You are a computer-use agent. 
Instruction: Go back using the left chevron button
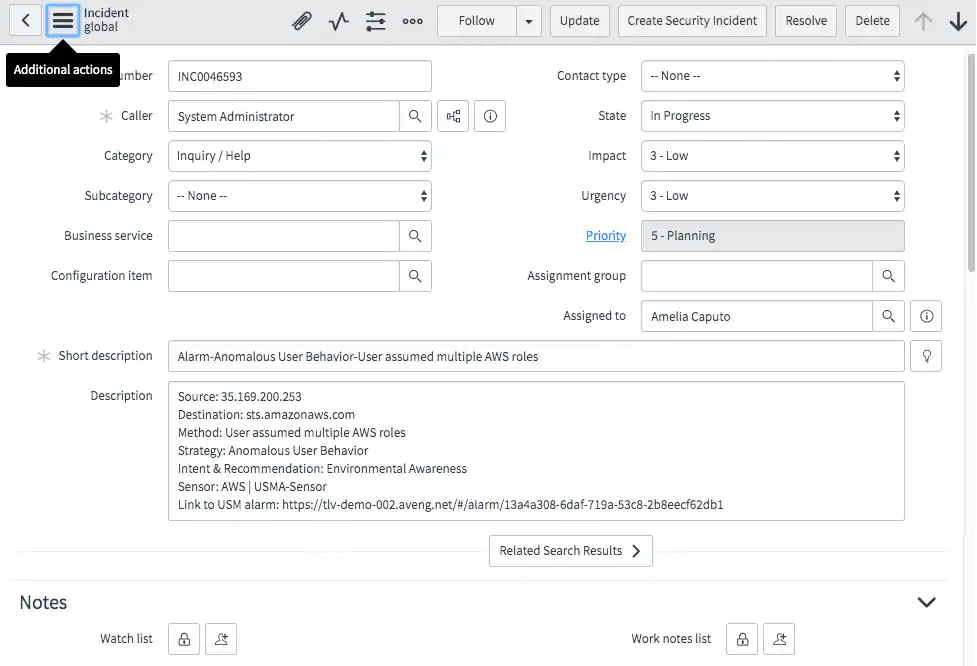pyautogui.click(x=26, y=21)
